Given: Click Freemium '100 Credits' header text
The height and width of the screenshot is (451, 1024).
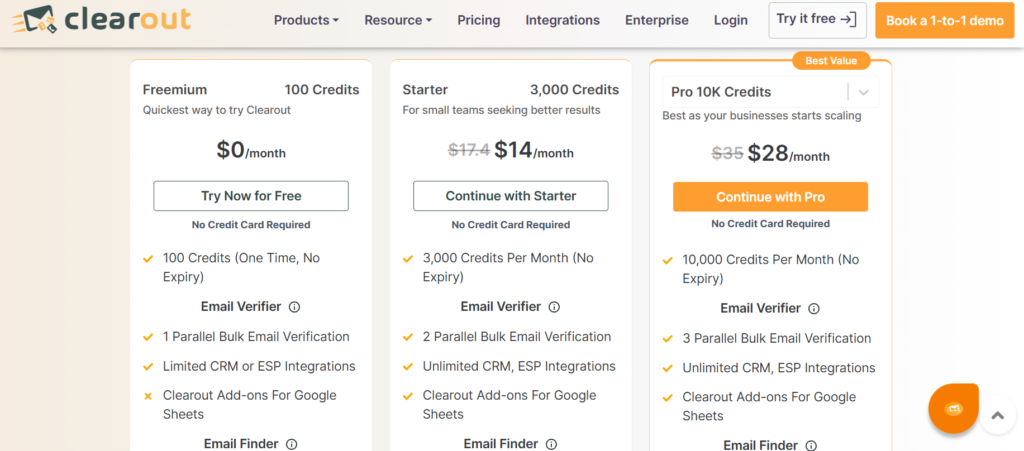Looking at the screenshot, I should coord(322,90).
